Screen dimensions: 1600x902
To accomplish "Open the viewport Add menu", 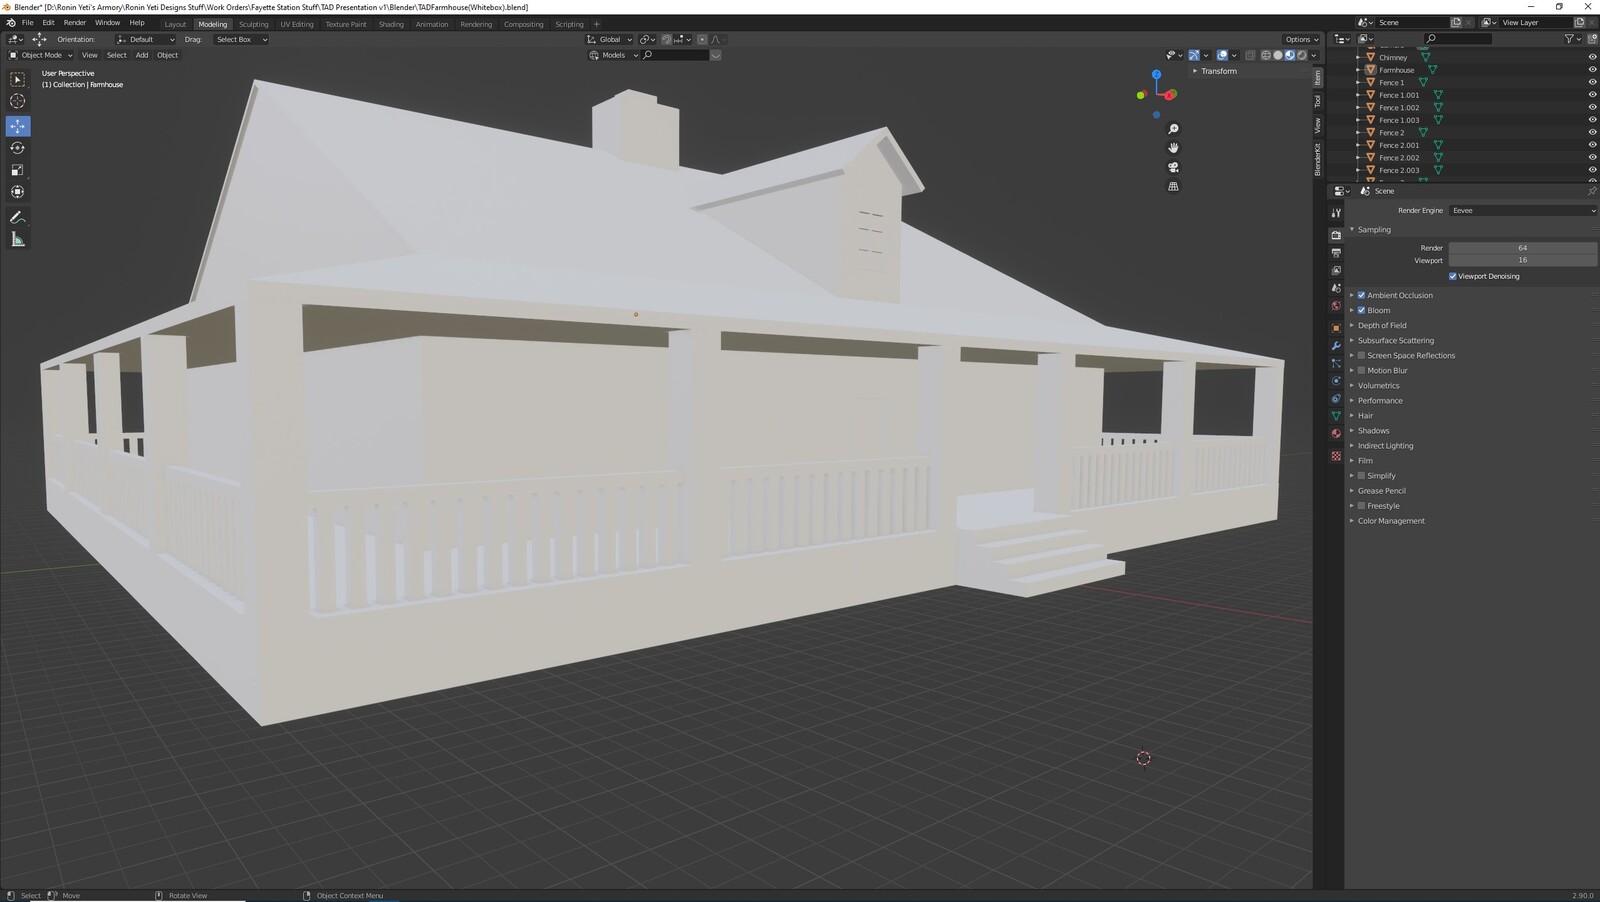I will tap(142, 55).
